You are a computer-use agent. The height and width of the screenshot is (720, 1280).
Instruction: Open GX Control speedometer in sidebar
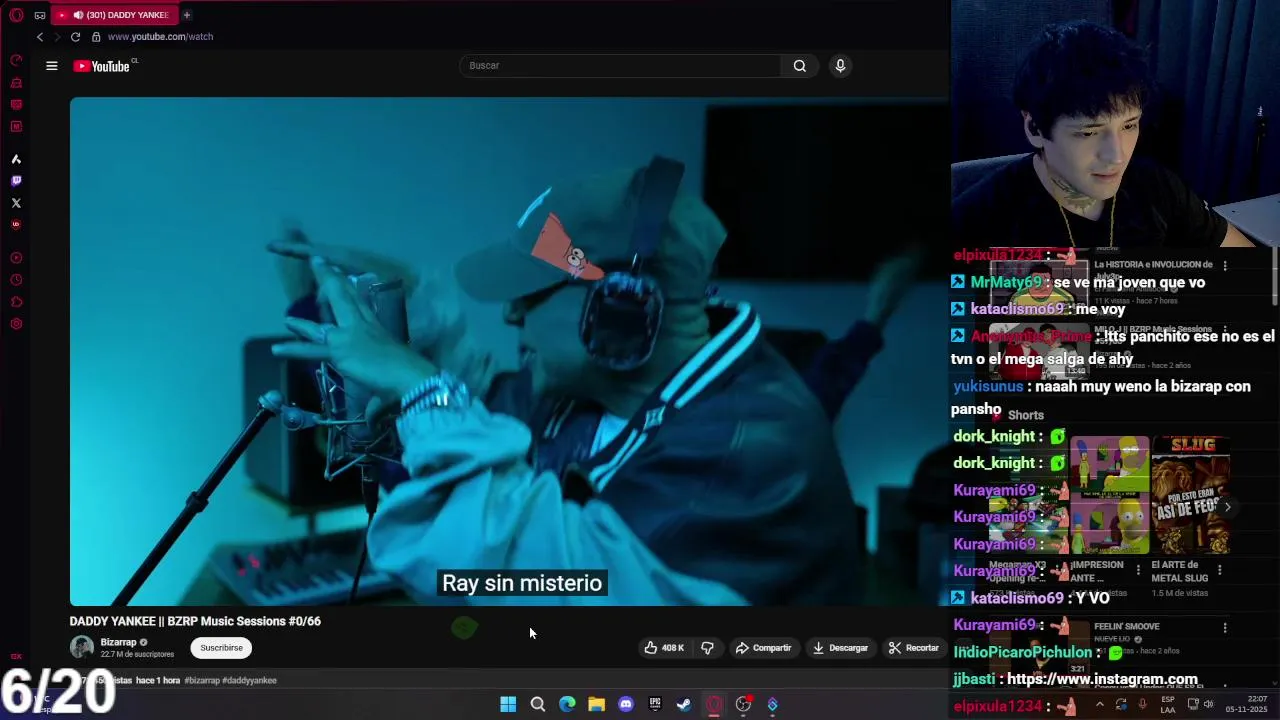tap(16, 61)
